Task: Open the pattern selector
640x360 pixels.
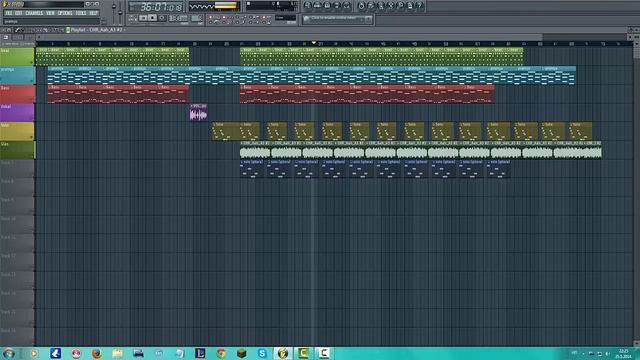Action: [197, 18]
